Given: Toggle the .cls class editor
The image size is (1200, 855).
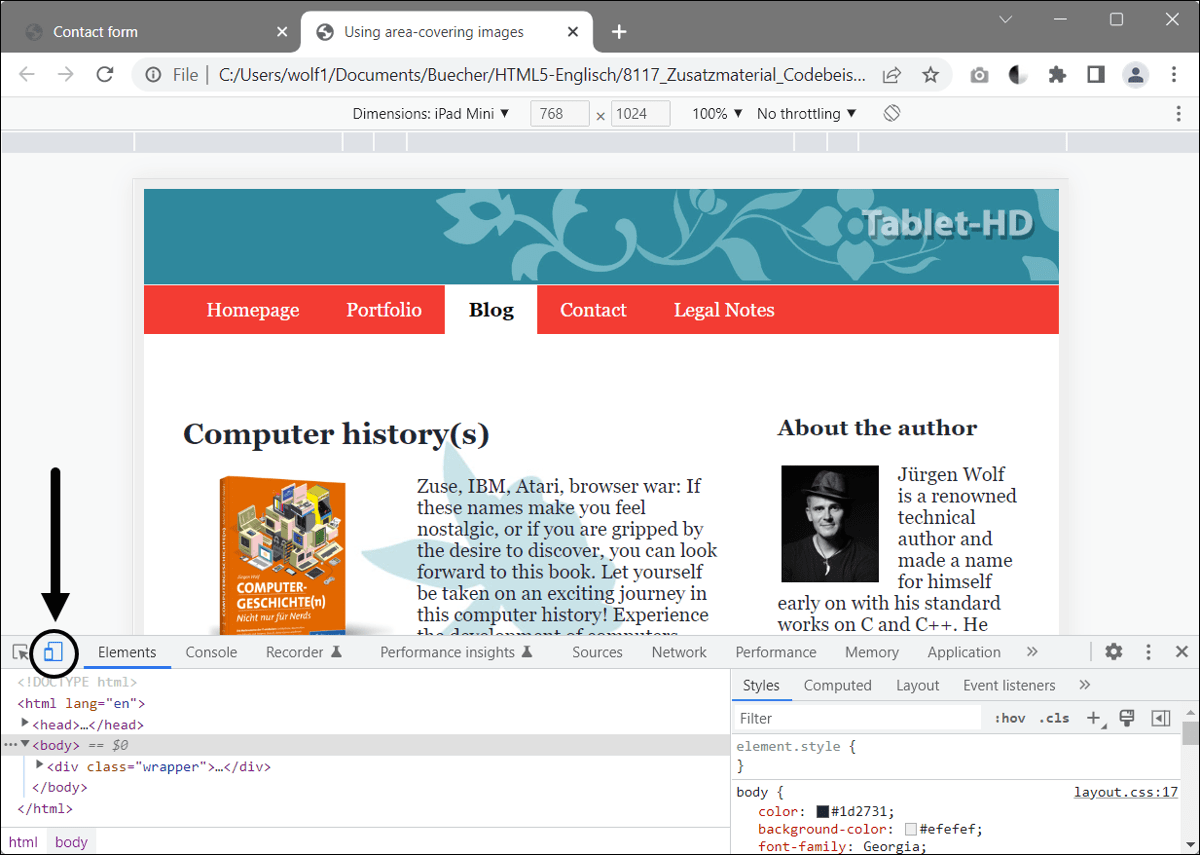Looking at the screenshot, I should 1053,717.
